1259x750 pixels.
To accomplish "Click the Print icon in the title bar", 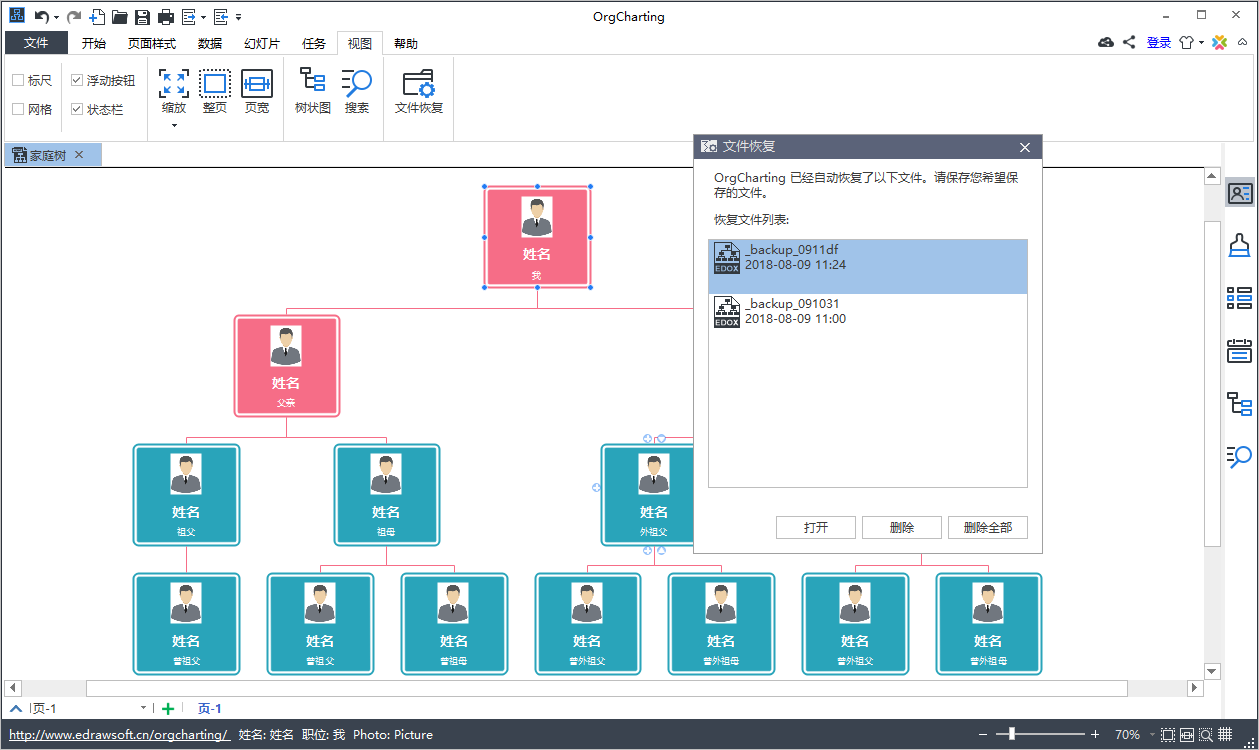I will point(166,17).
